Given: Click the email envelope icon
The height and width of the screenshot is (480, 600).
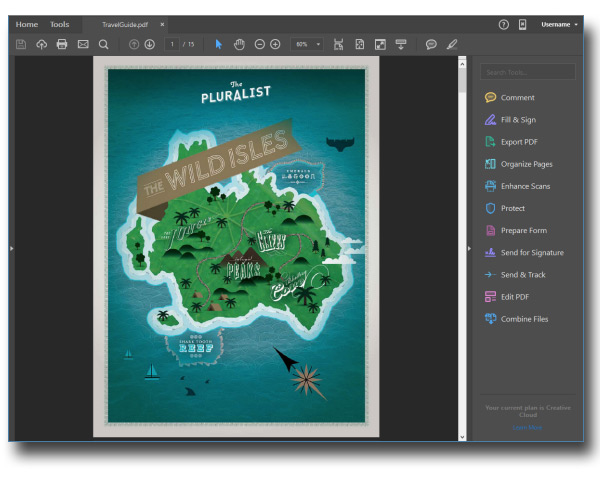Looking at the screenshot, I should (83, 44).
